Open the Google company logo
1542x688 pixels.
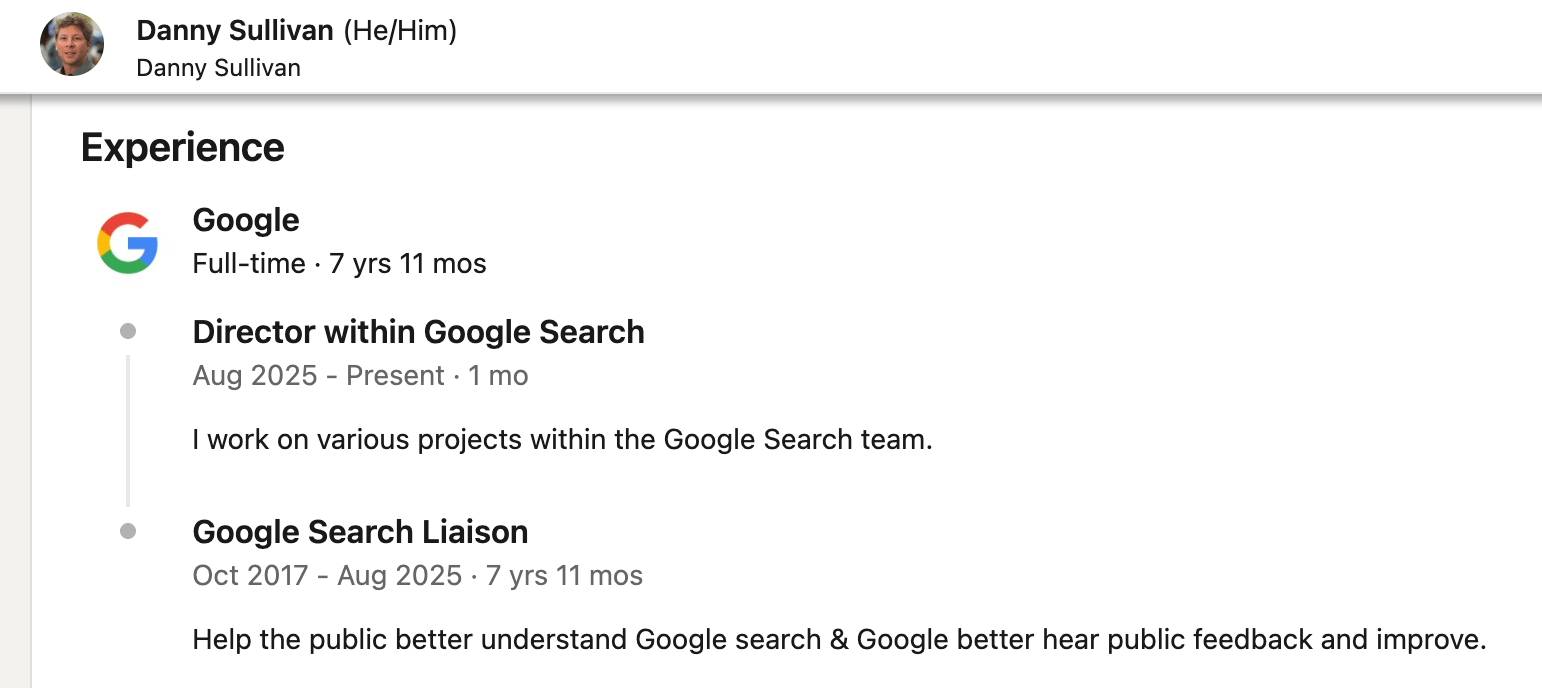click(x=127, y=243)
